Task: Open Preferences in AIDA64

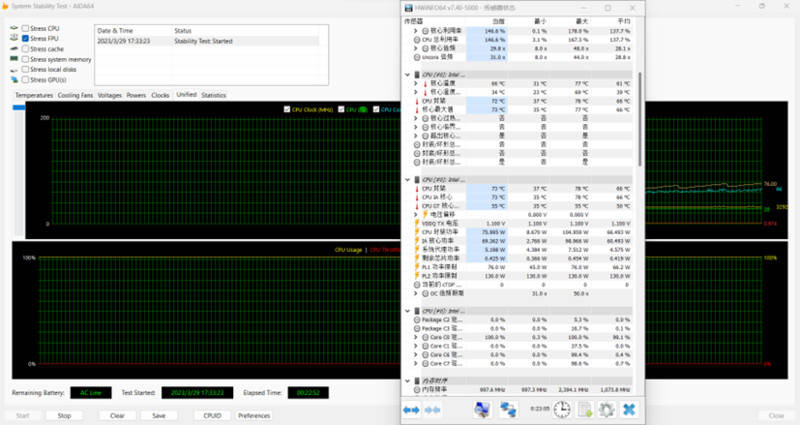Action: (x=254, y=416)
